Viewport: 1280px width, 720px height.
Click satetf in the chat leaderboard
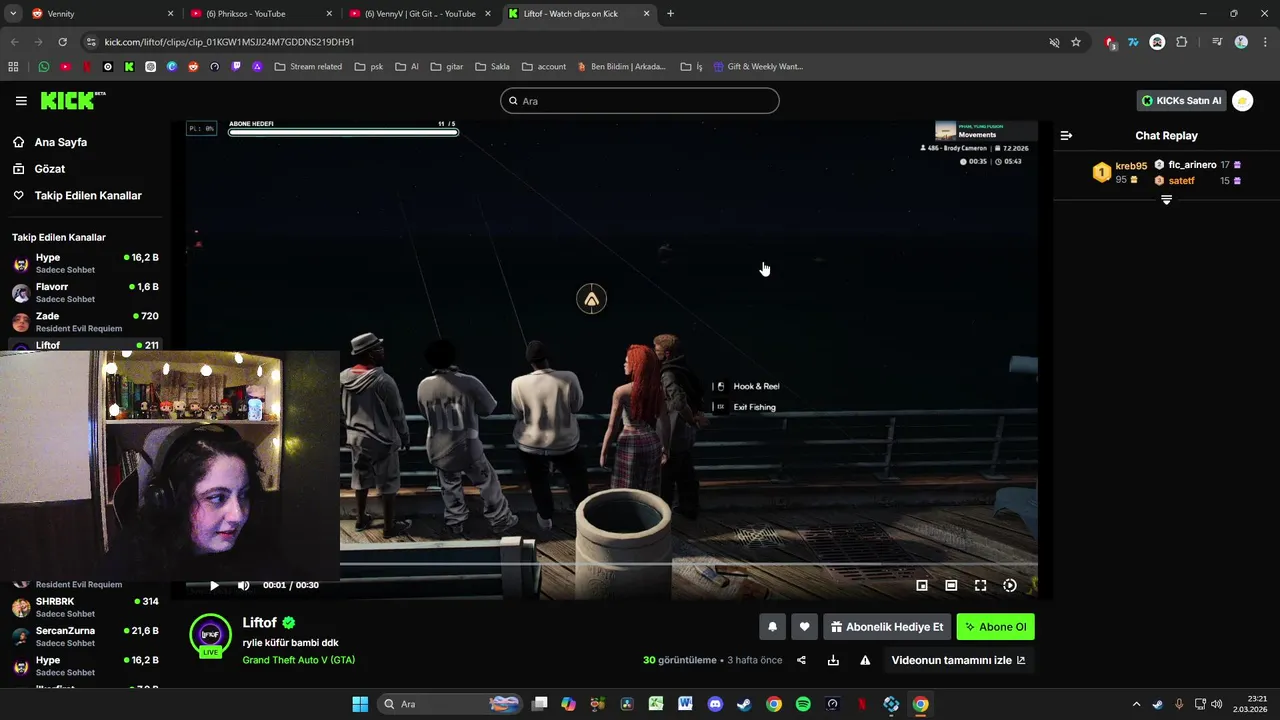coord(1181,181)
